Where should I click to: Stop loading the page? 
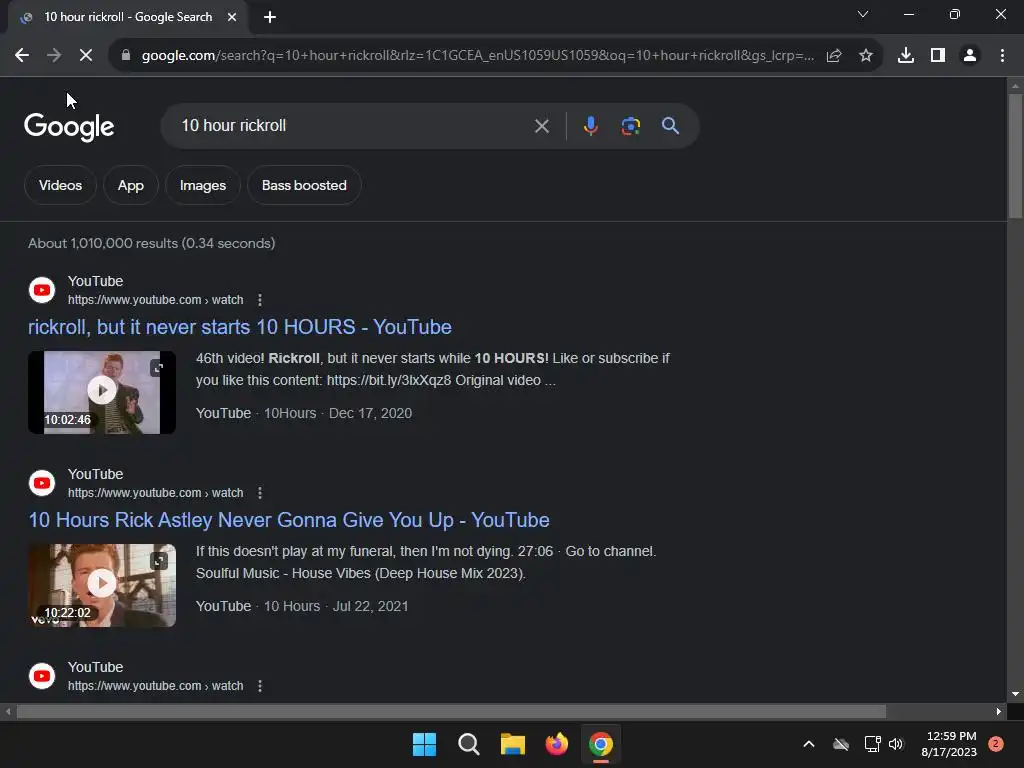tap(86, 56)
